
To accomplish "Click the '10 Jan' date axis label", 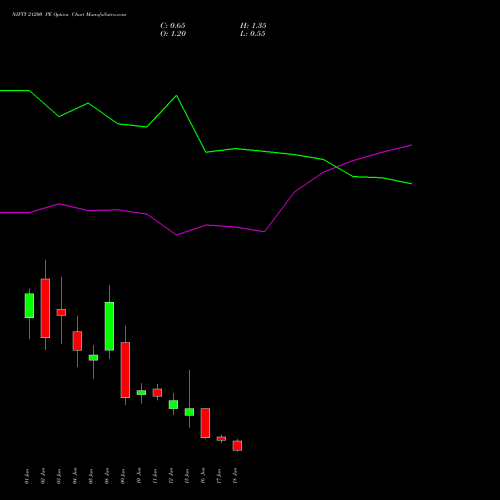I will [139, 476].
